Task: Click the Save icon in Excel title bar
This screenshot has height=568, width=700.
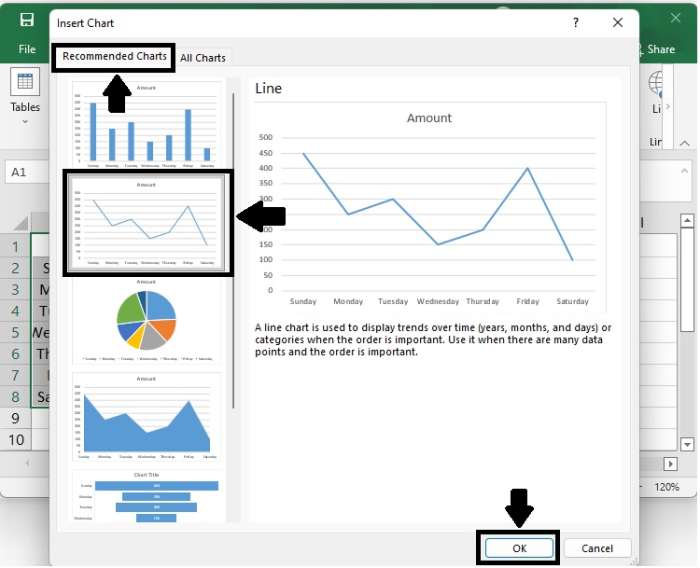Action: click(27, 20)
